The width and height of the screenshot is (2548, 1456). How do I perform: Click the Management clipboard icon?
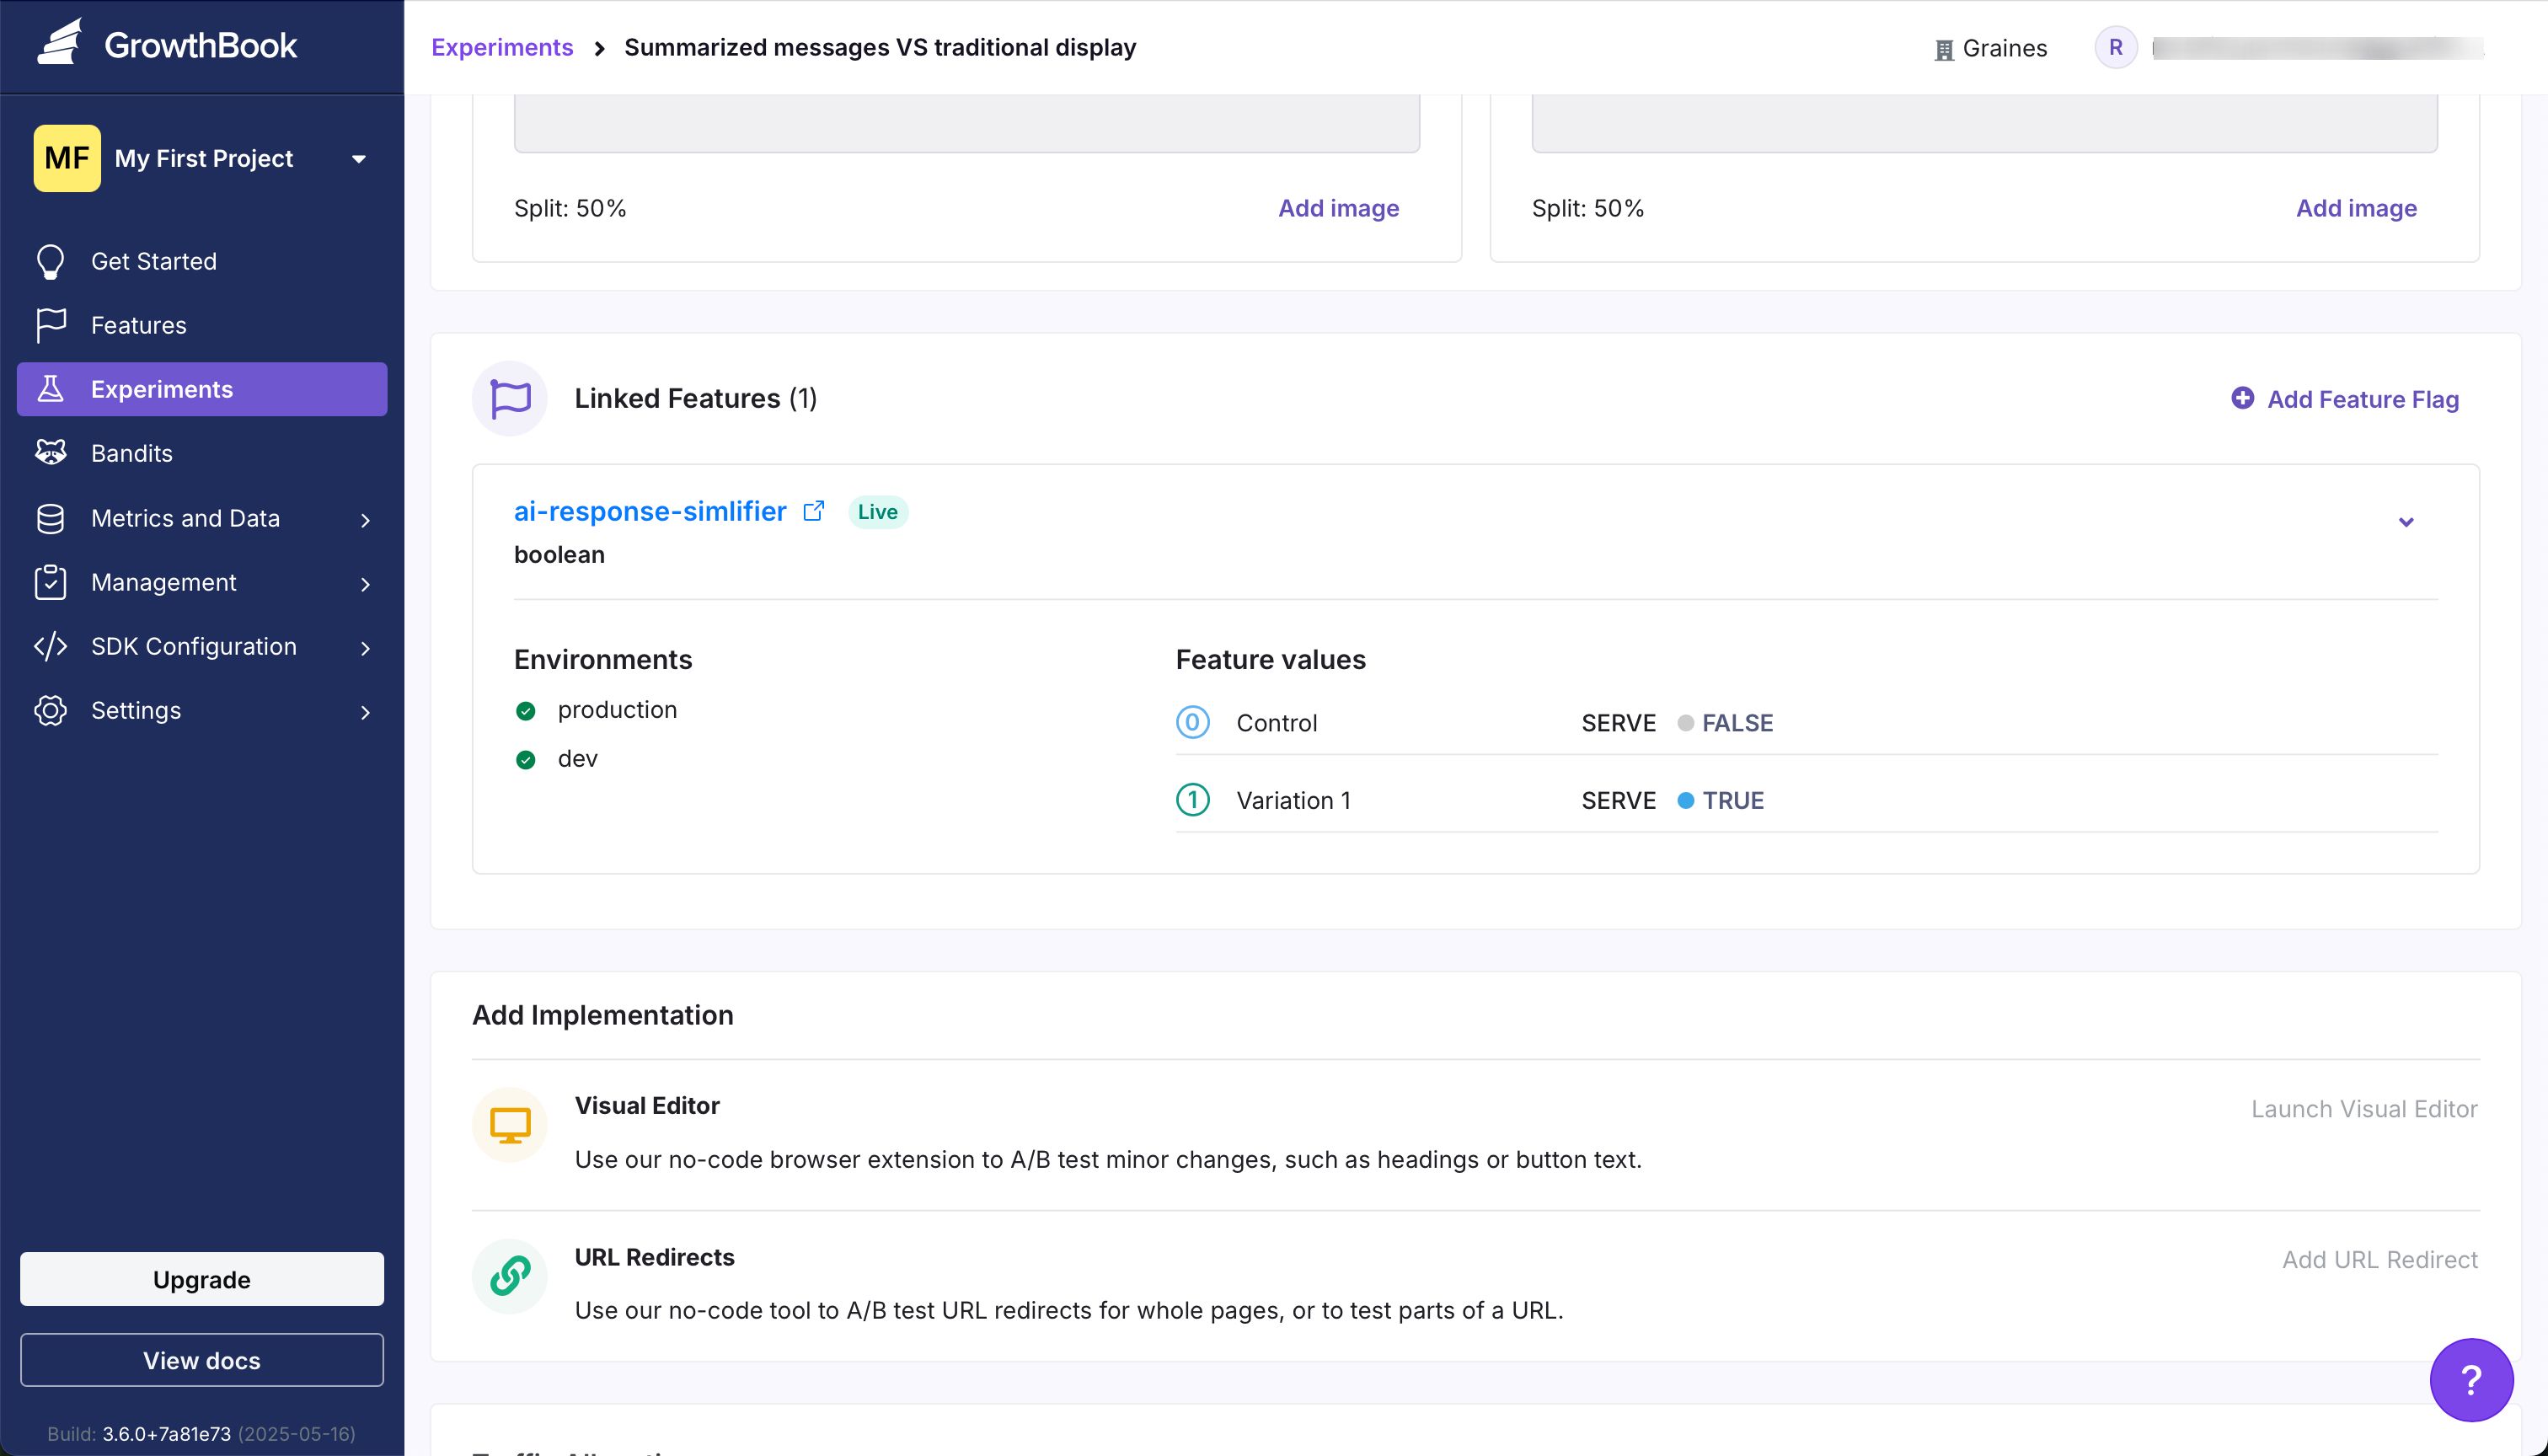[x=50, y=582]
